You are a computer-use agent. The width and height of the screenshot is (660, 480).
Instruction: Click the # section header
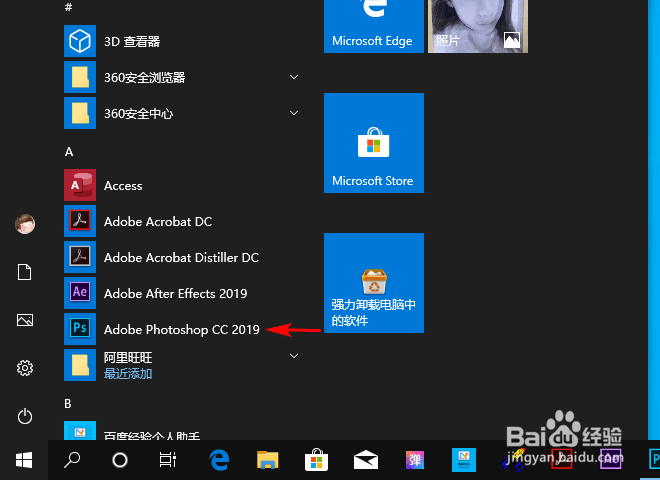click(69, 7)
